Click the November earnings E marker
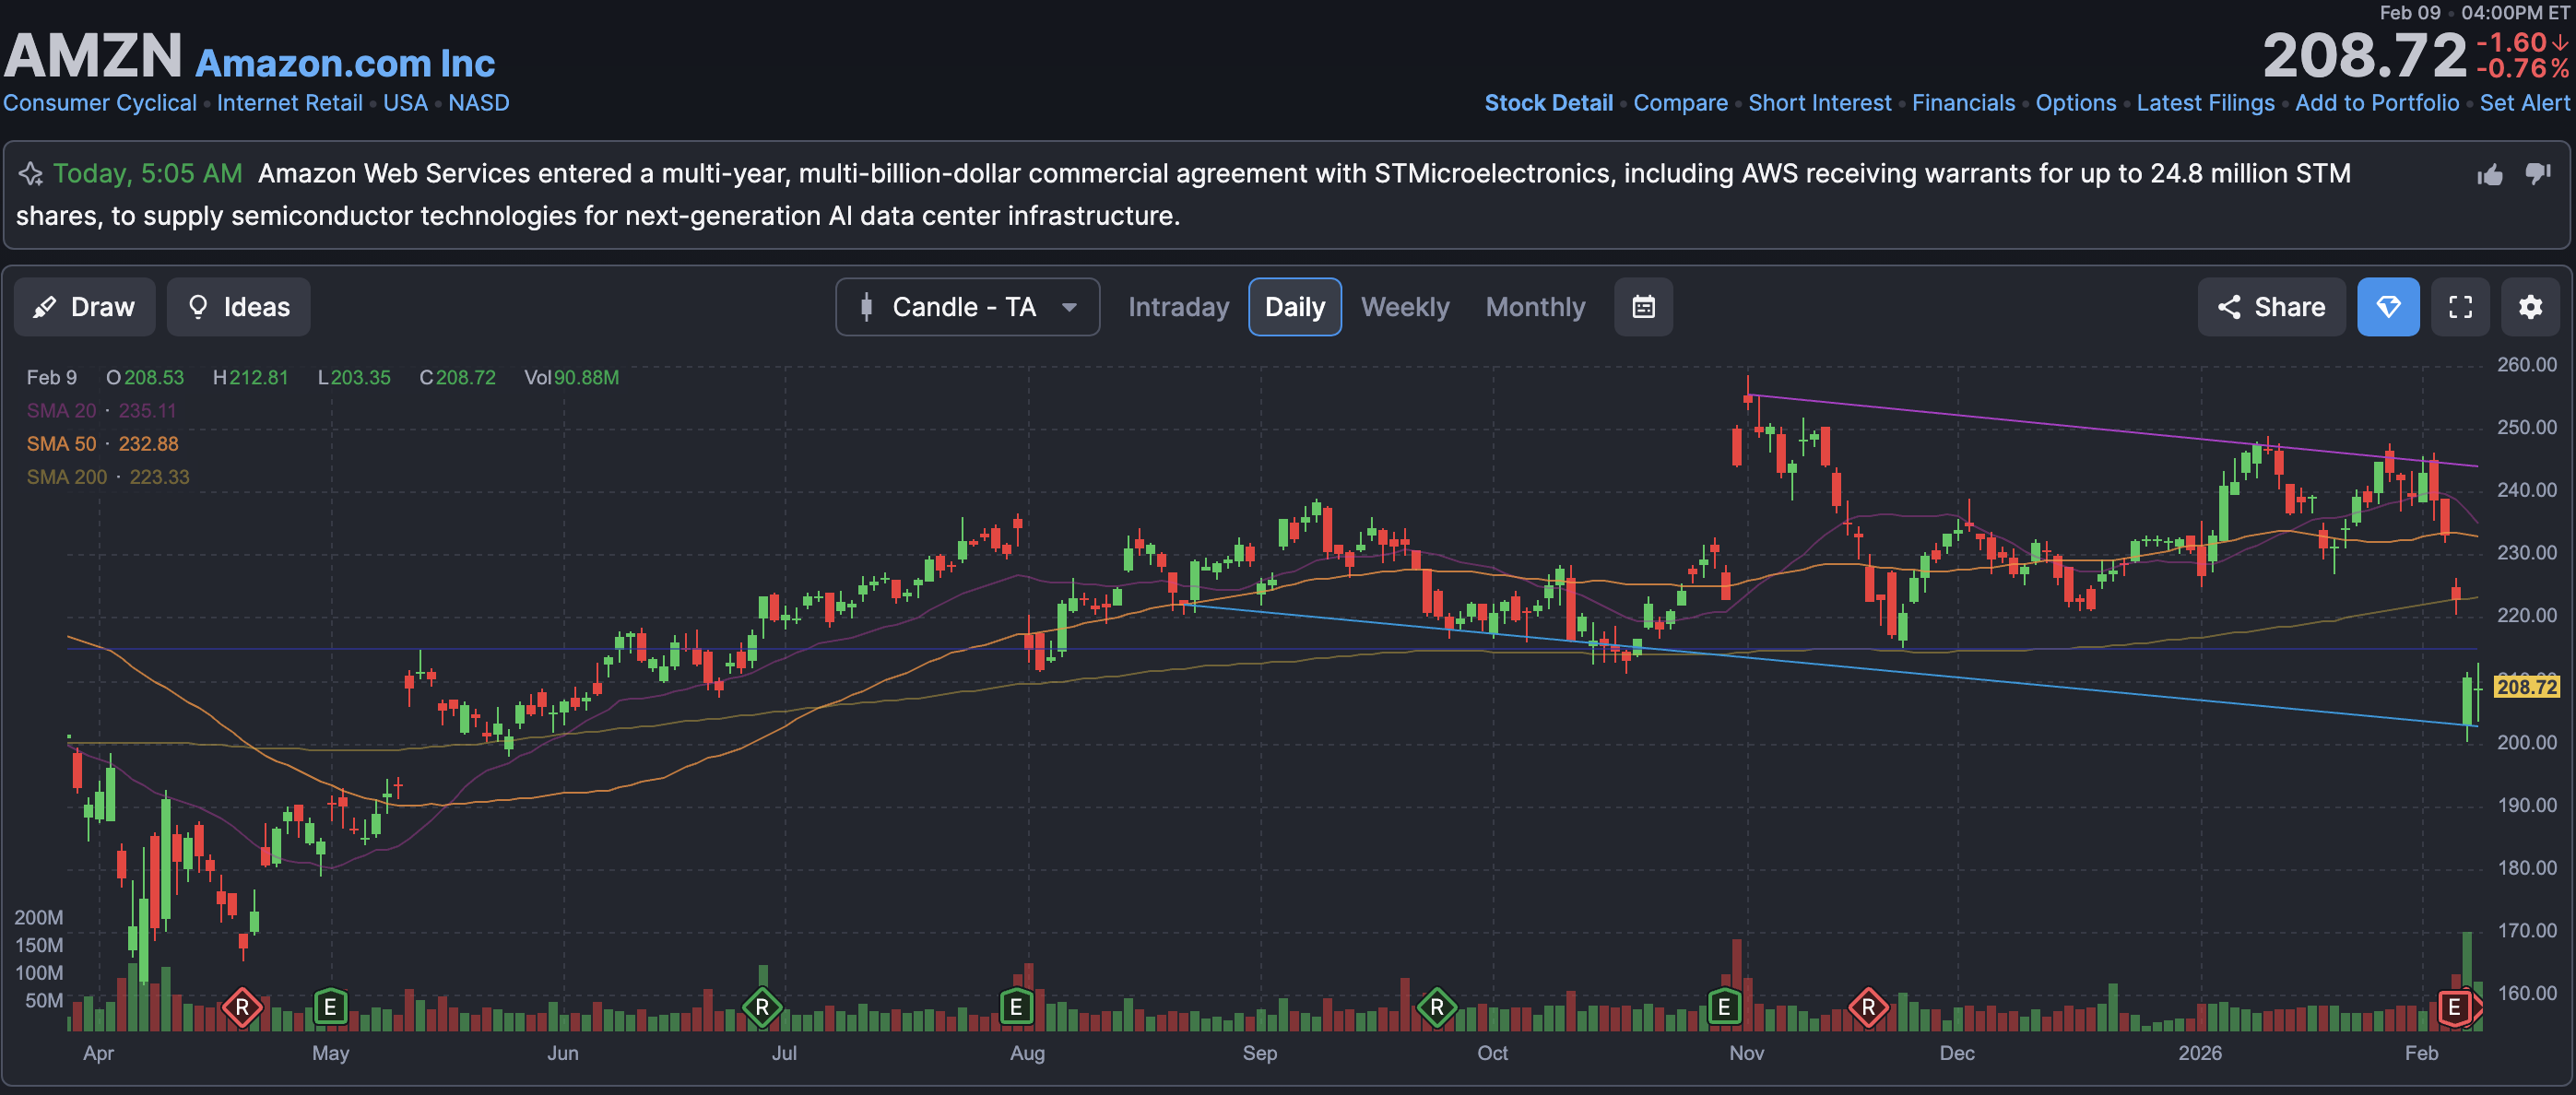Image resolution: width=2576 pixels, height=1095 pixels. point(1724,1007)
